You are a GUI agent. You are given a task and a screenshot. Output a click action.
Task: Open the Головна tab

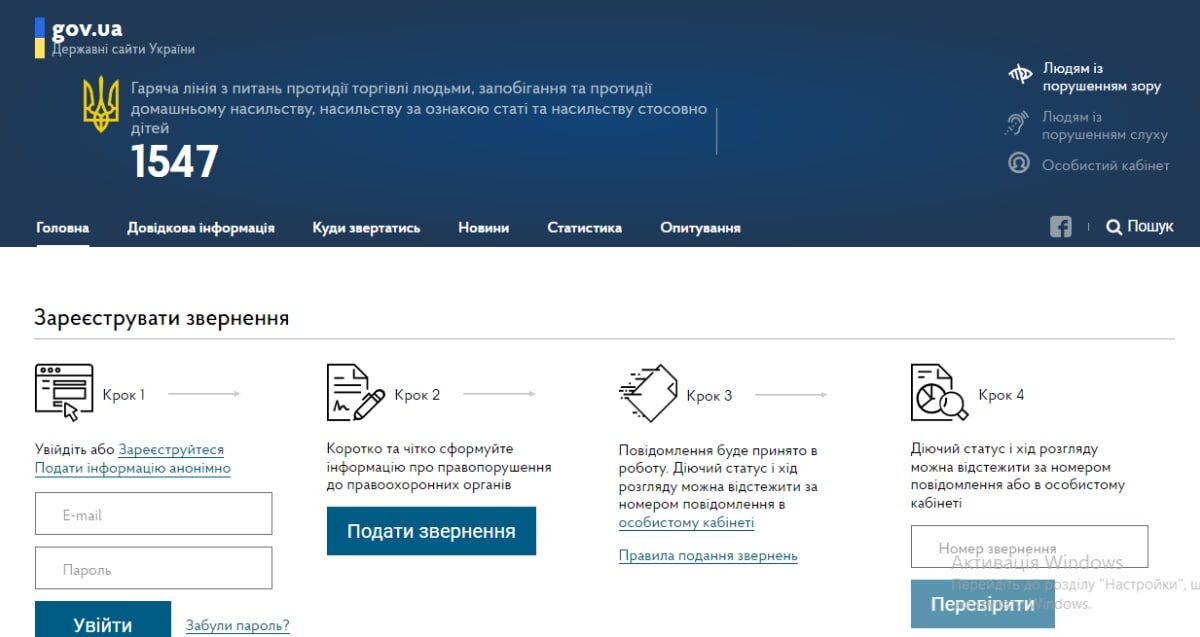click(x=62, y=228)
